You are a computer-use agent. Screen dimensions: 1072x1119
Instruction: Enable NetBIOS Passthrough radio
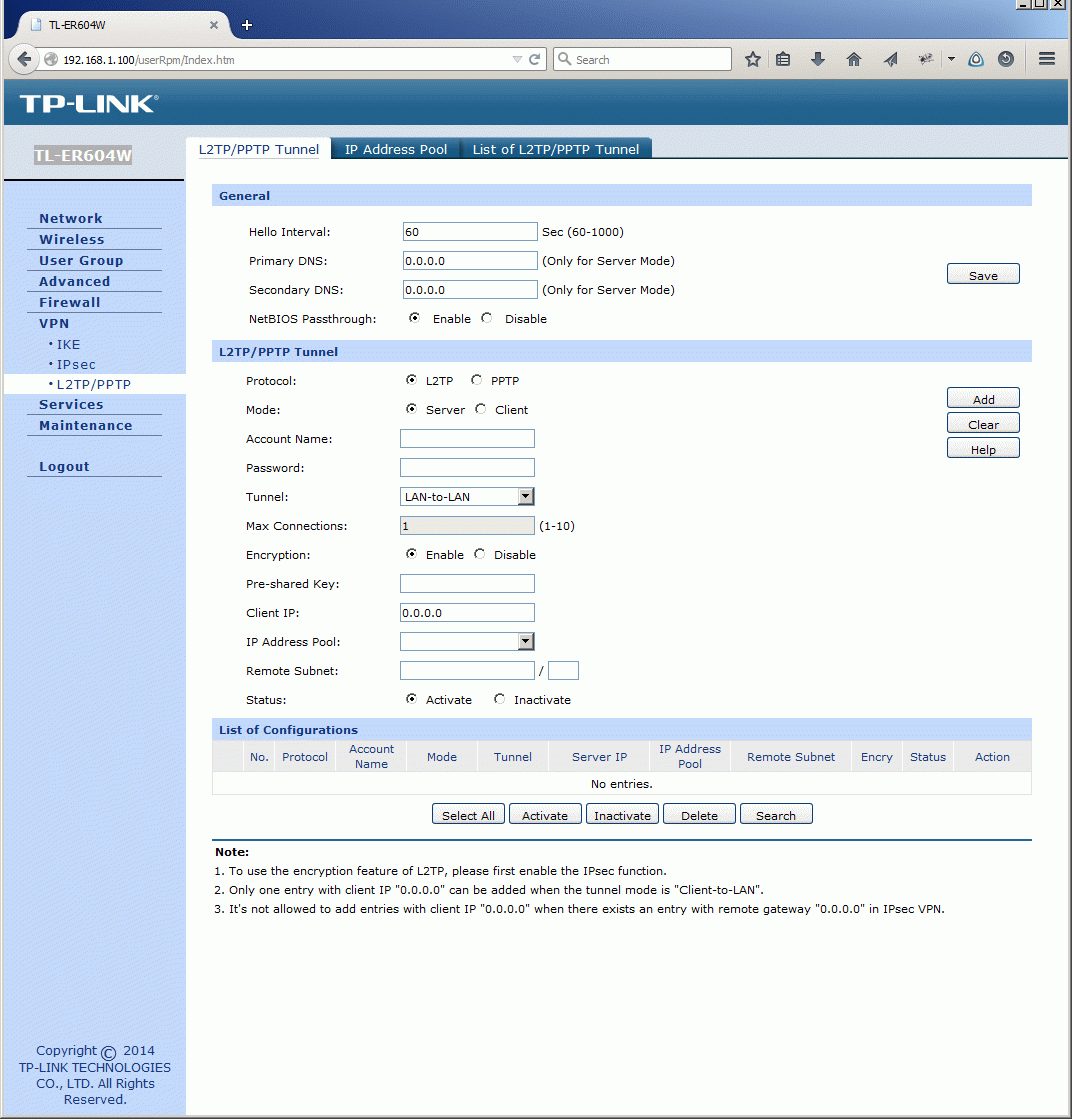[x=414, y=318]
